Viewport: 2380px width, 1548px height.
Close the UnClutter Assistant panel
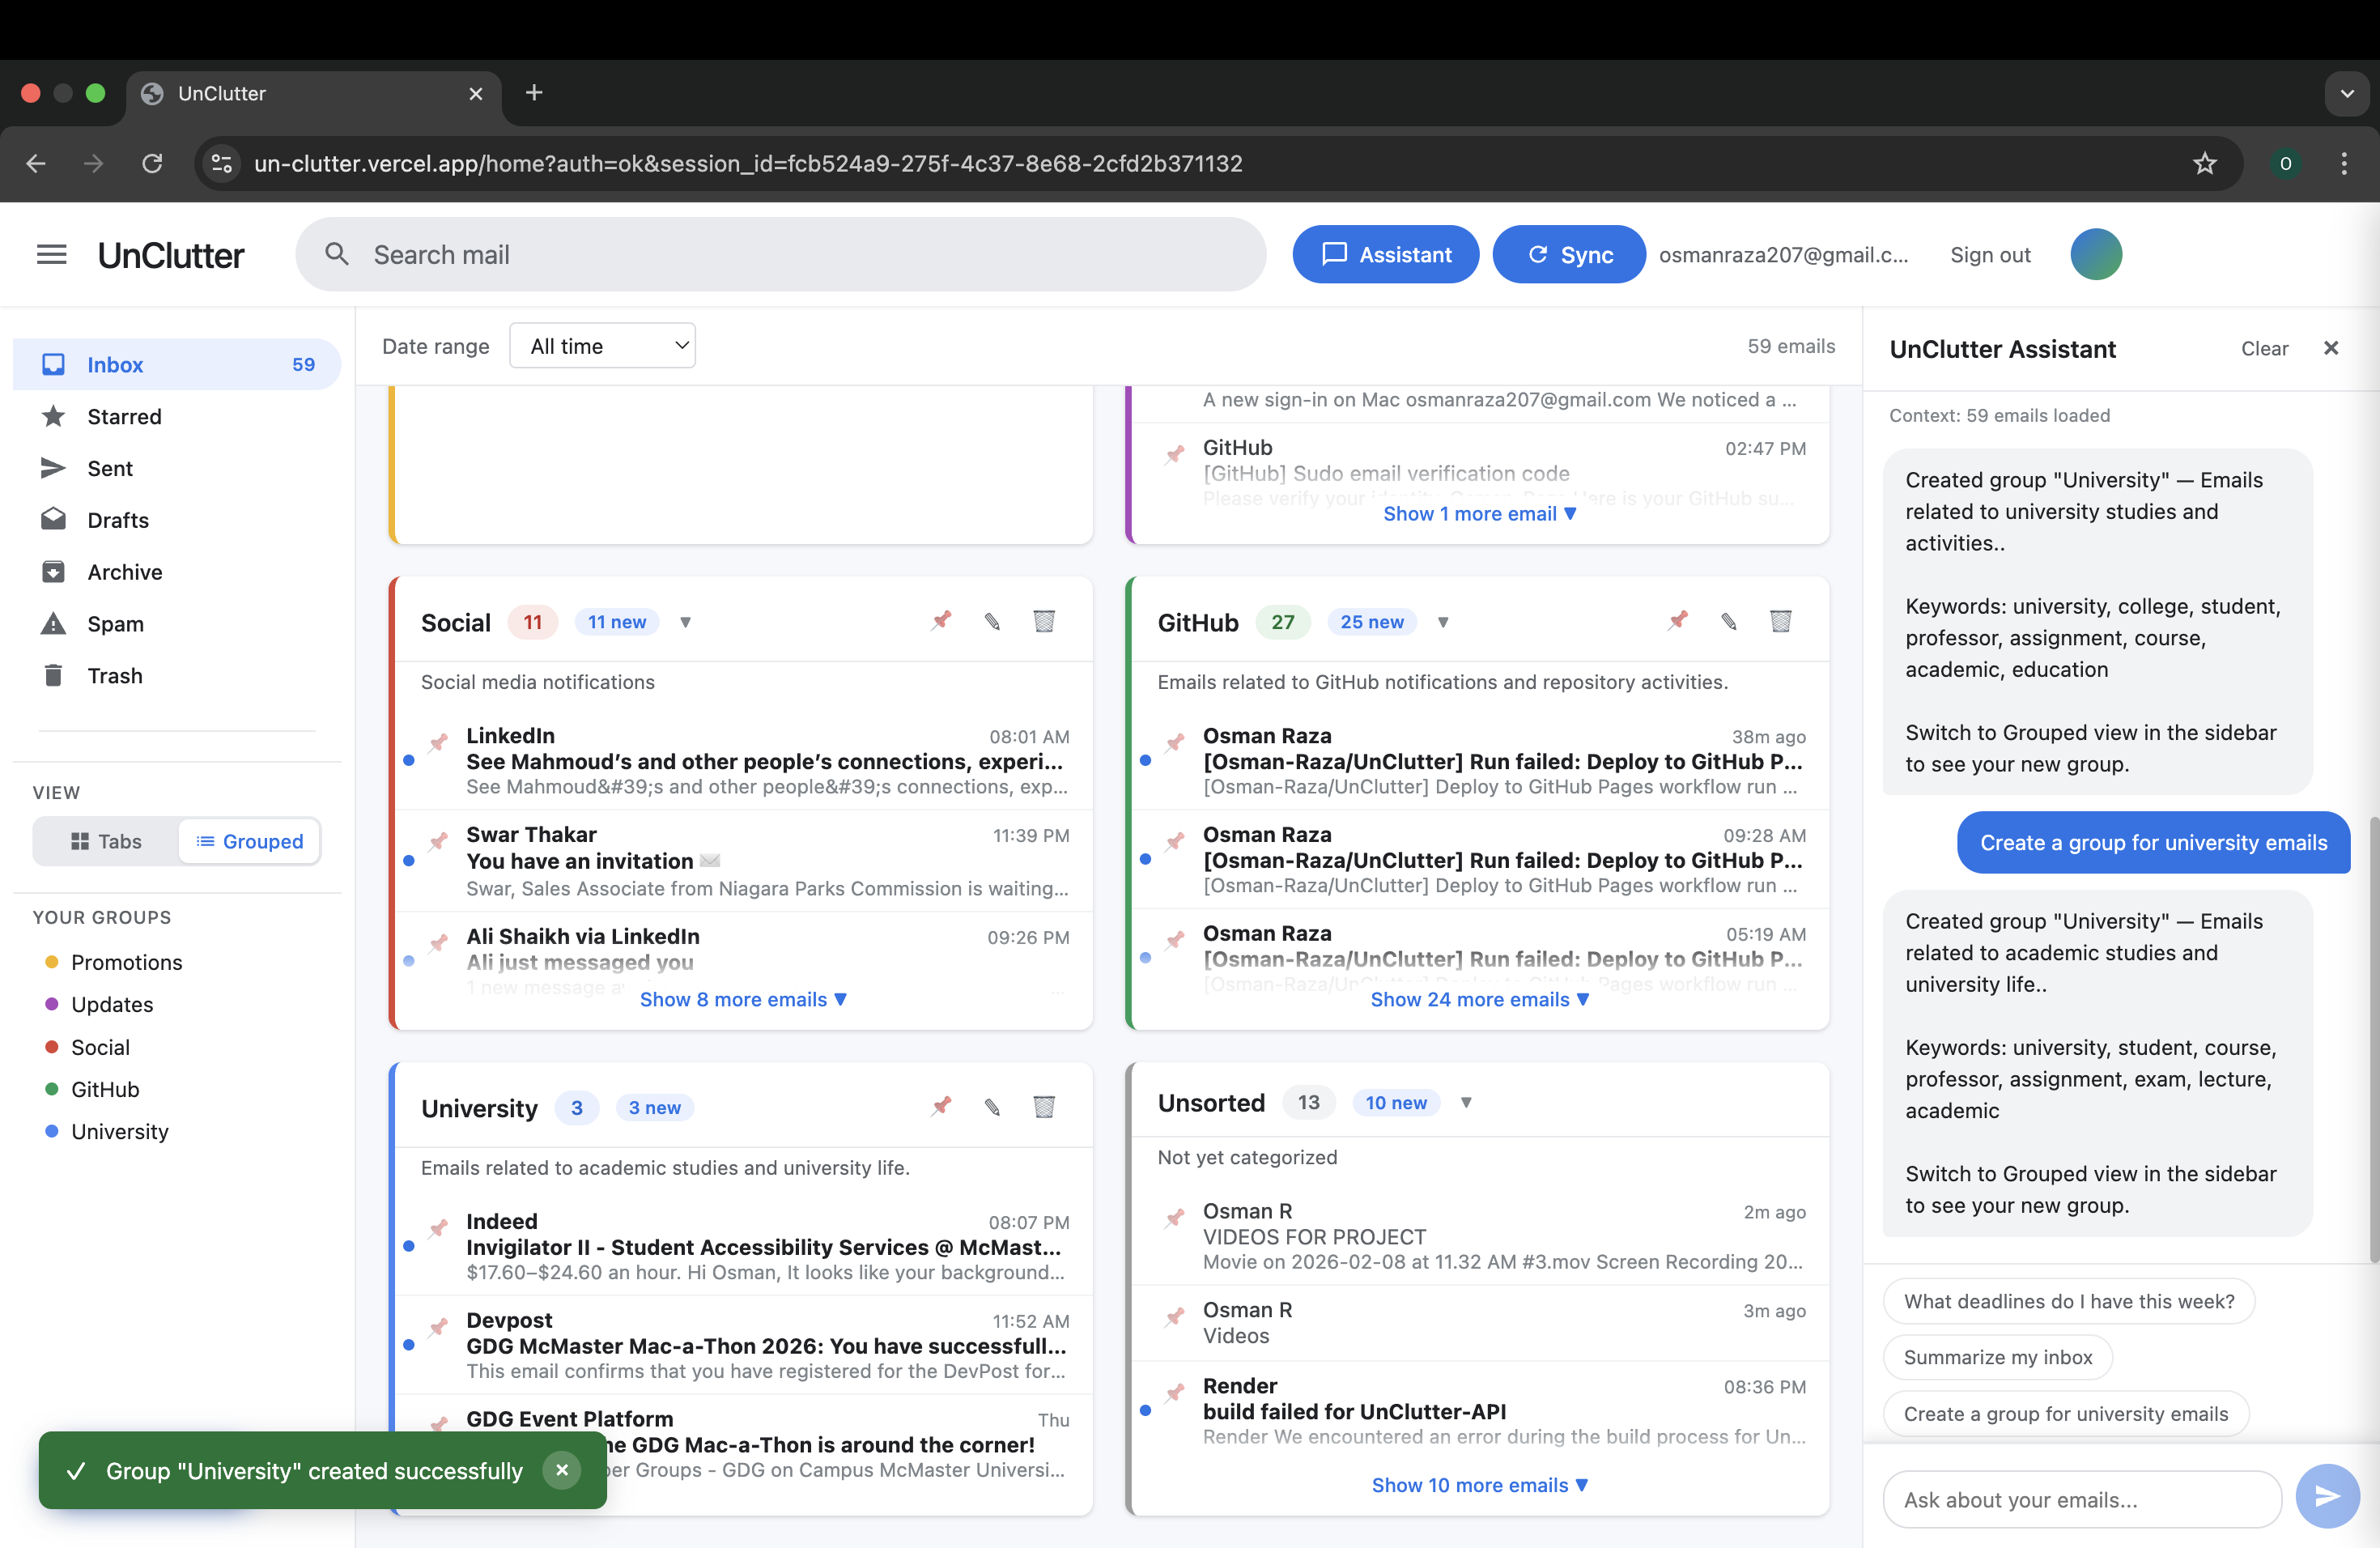click(2331, 348)
